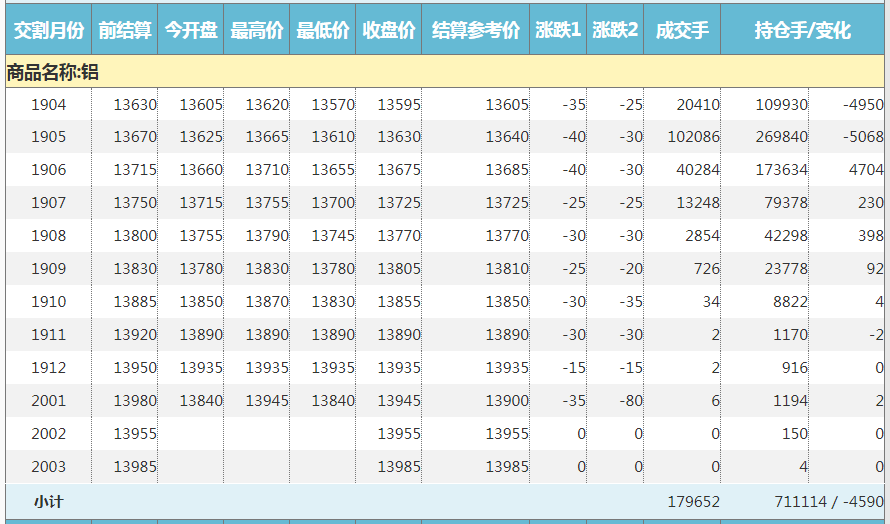The height and width of the screenshot is (524, 890).
Task: Select the 最高价 column header
Action: (x=256, y=31)
